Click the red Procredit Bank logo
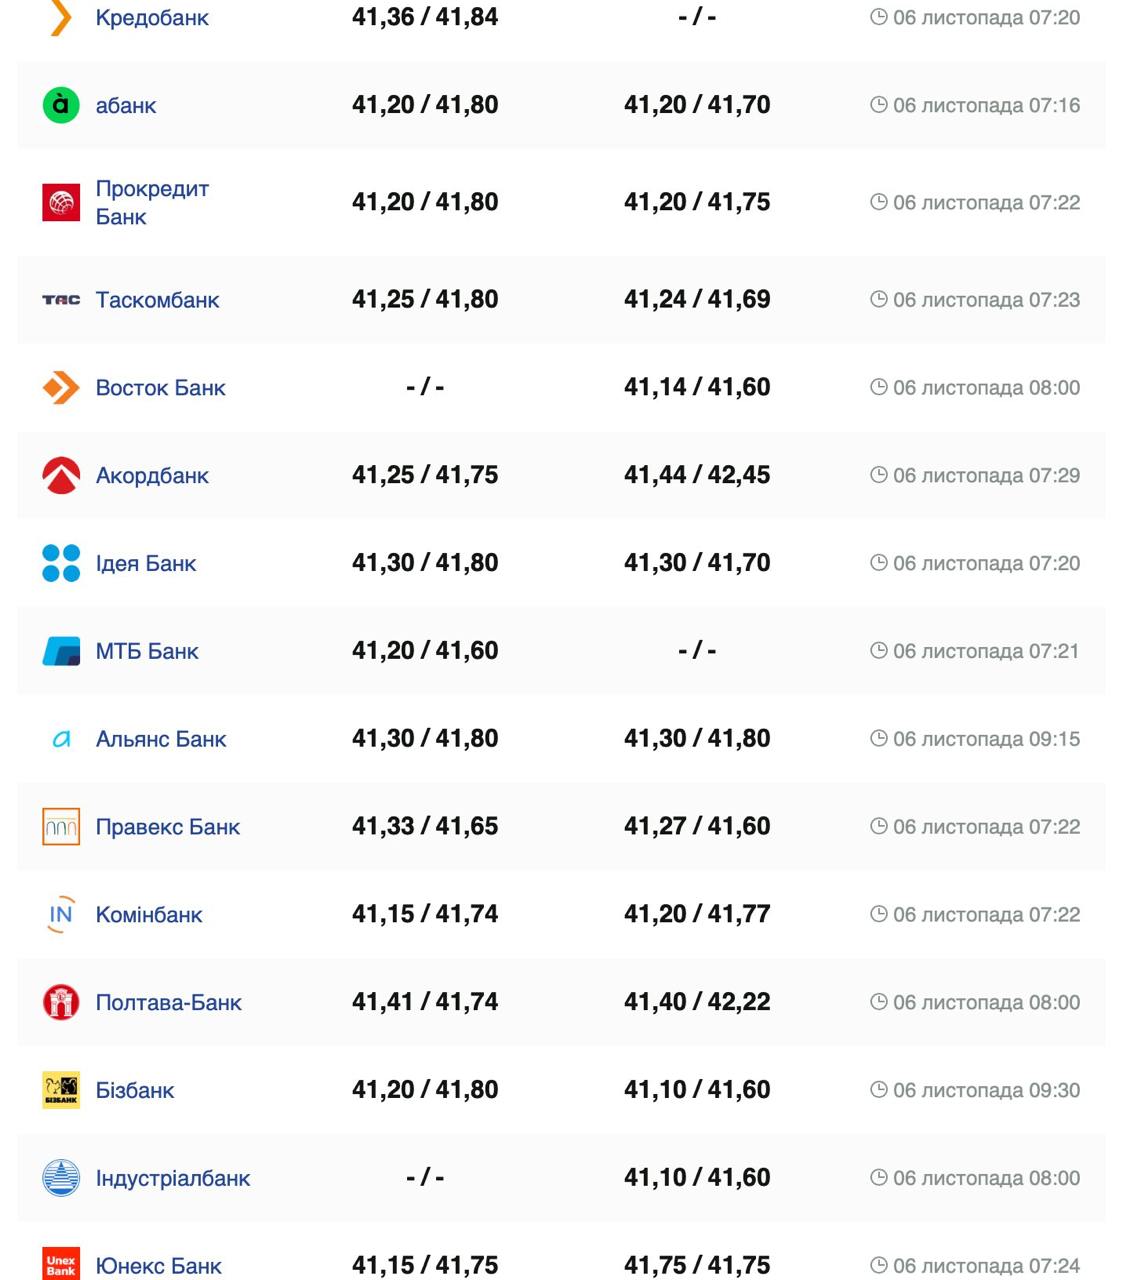Screen dimensions: 1134x1280 tap(61, 202)
